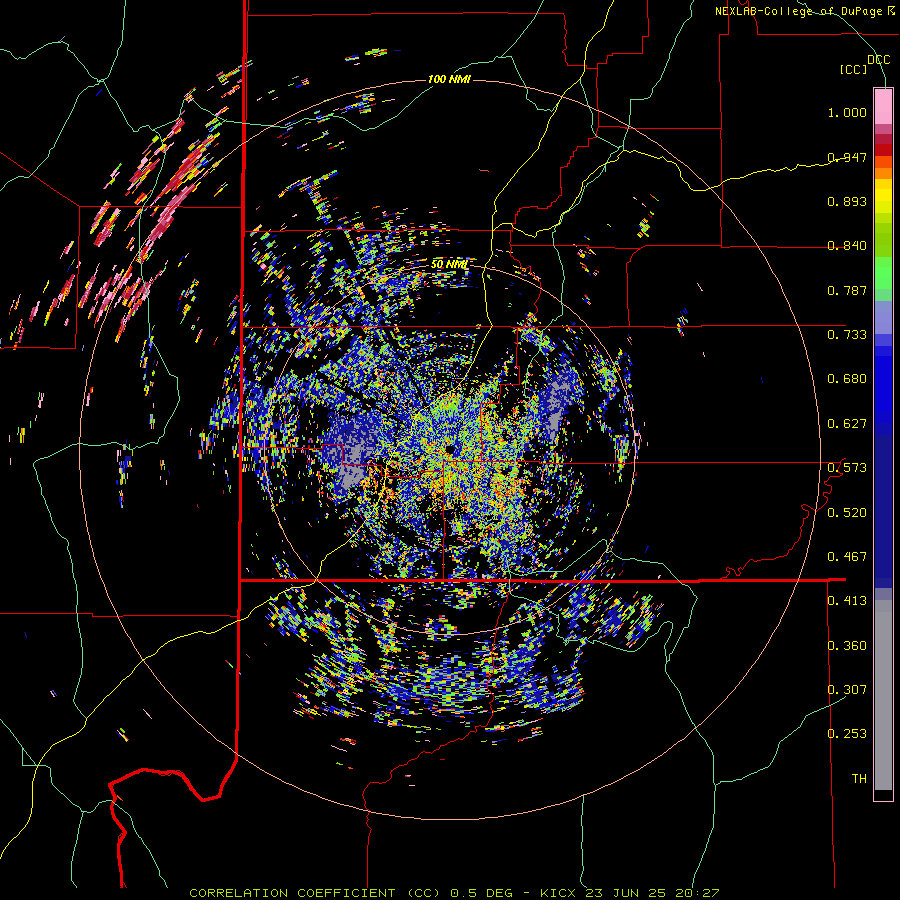900x900 pixels.
Task: Click the 1.000 scale value
Action: point(847,112)
